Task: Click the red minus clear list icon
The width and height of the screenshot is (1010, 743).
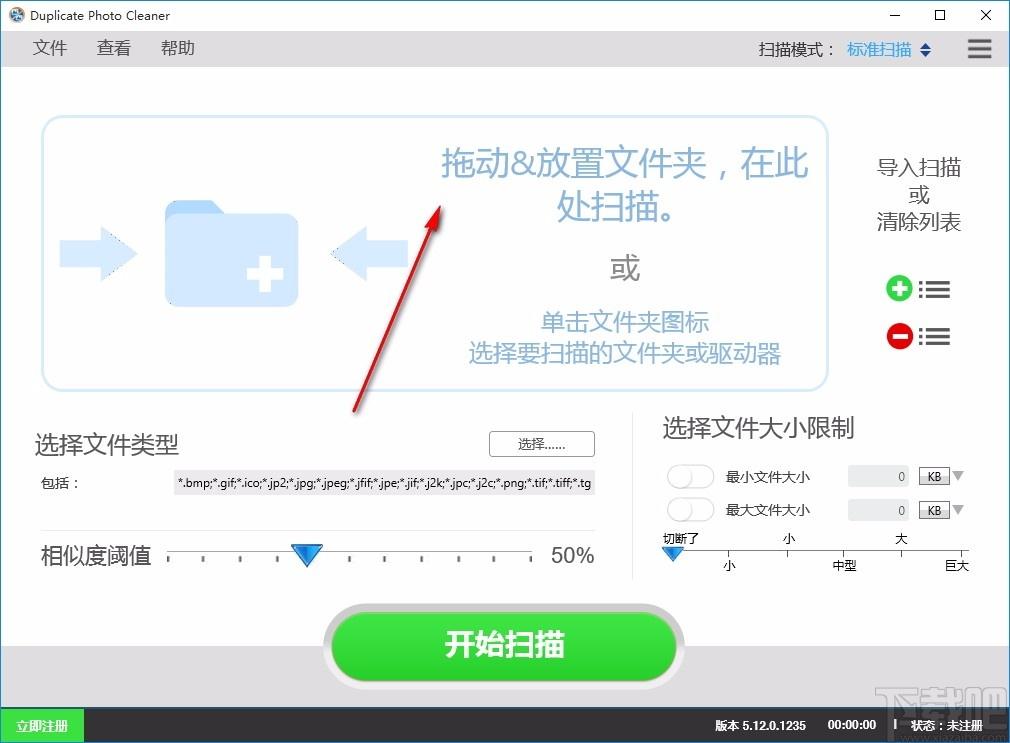Action: [918, 336]
